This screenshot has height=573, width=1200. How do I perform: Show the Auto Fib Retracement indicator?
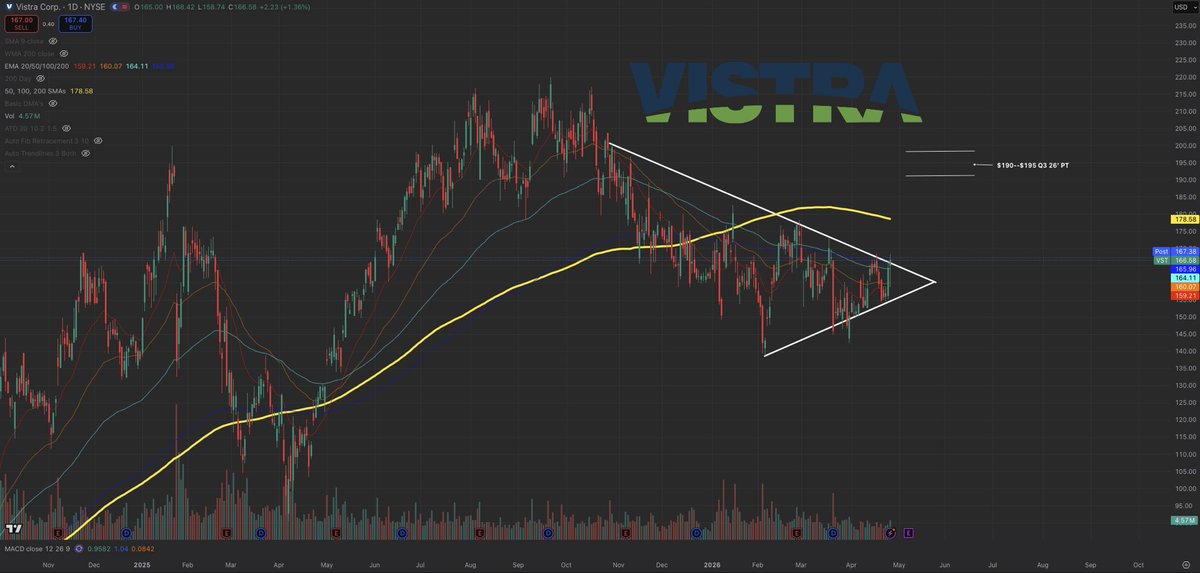pyautogui.click(x=98, y=141)
